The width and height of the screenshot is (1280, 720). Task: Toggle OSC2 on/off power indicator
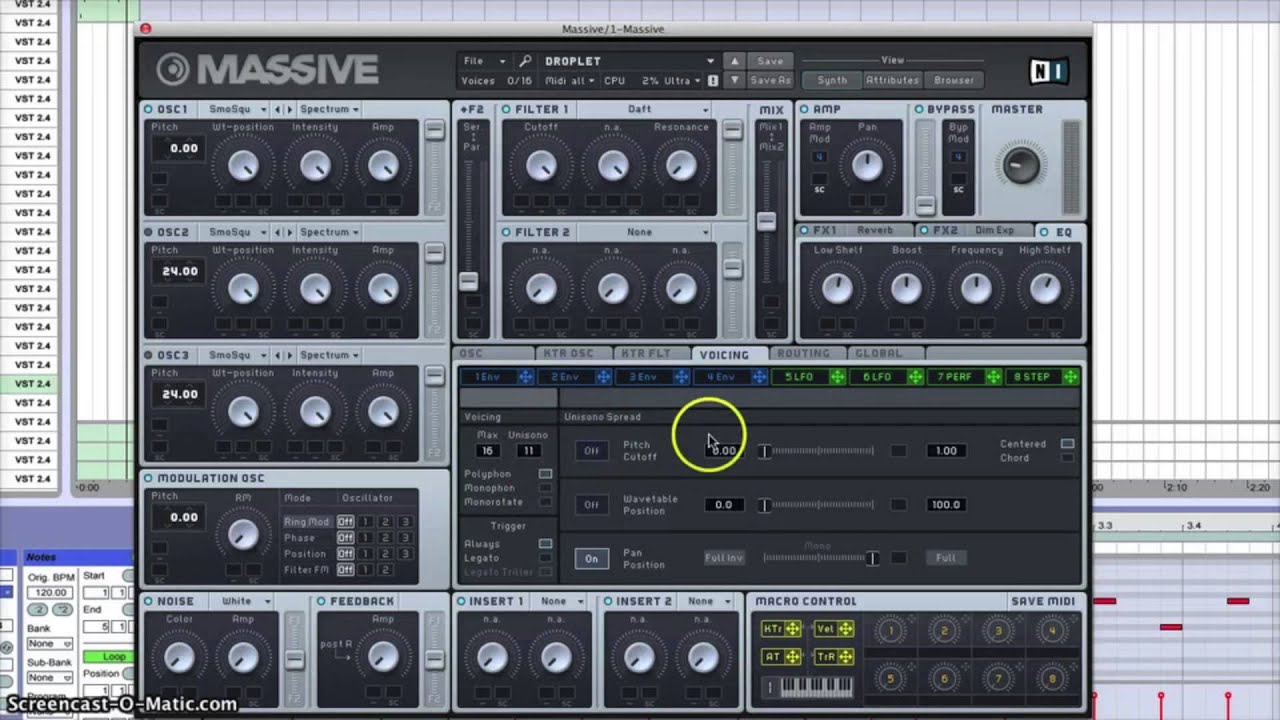coord(148,232)
